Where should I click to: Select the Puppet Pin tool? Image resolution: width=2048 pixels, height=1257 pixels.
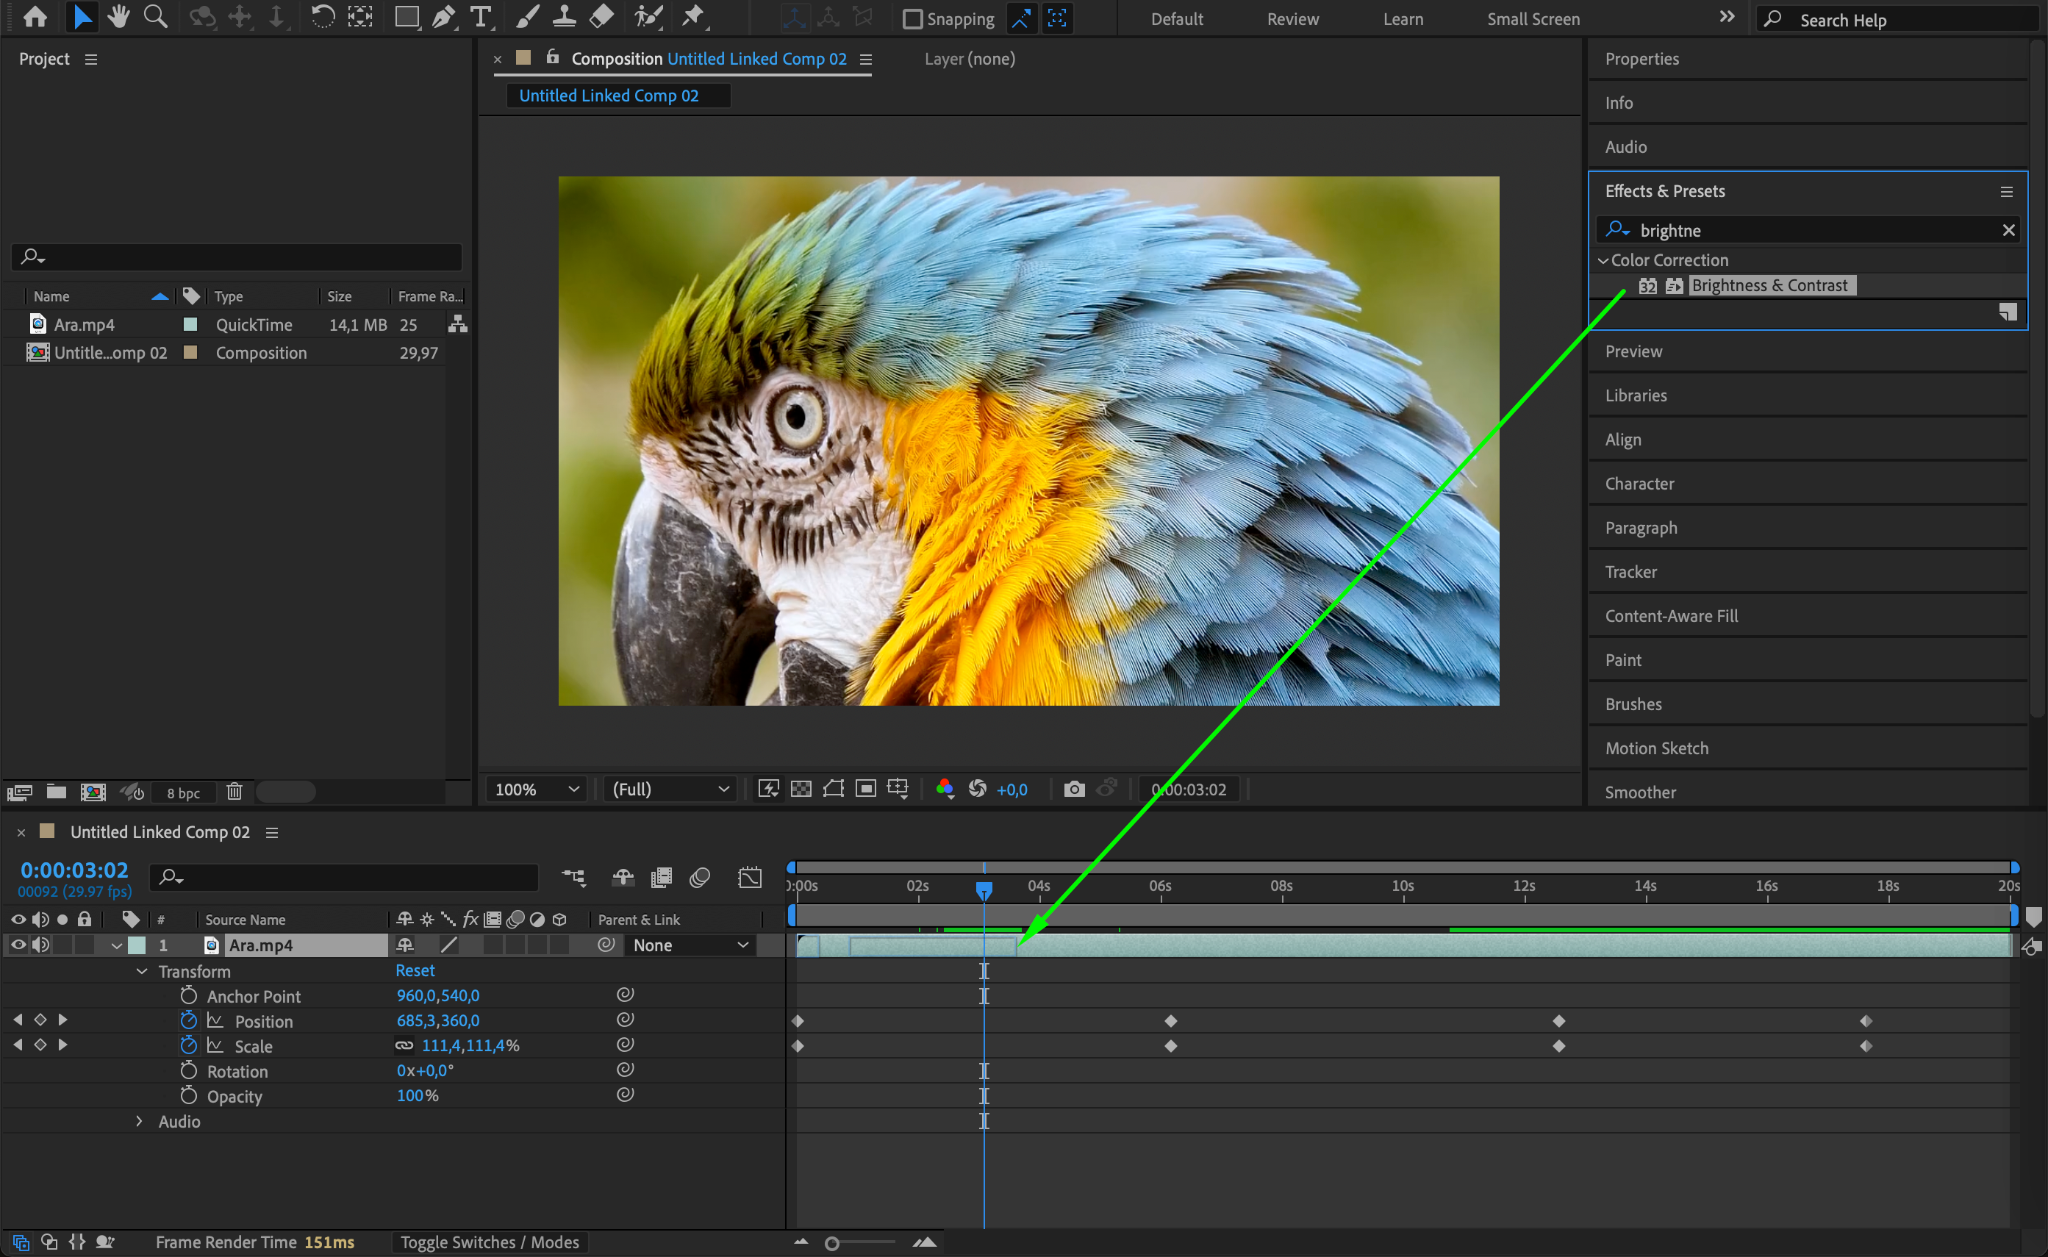tap(692, 16)
